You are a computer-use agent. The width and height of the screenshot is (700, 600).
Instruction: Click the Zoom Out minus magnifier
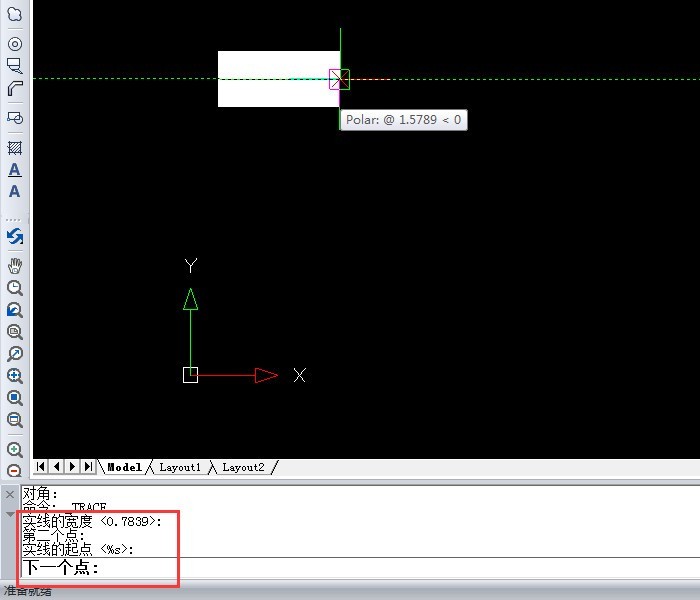point(14,471)
